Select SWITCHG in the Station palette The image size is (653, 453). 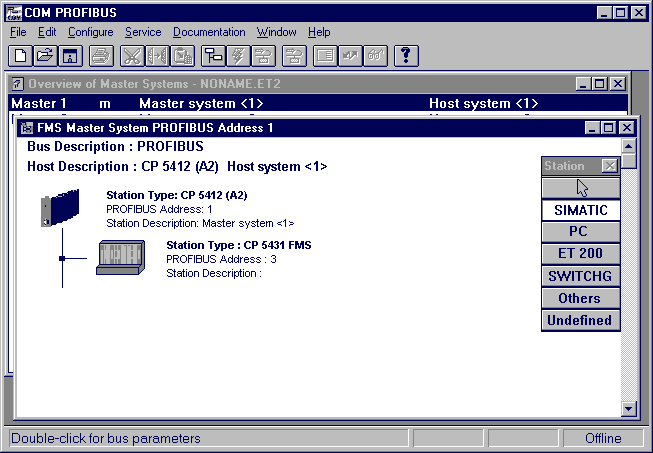click(x=581, y=276)
